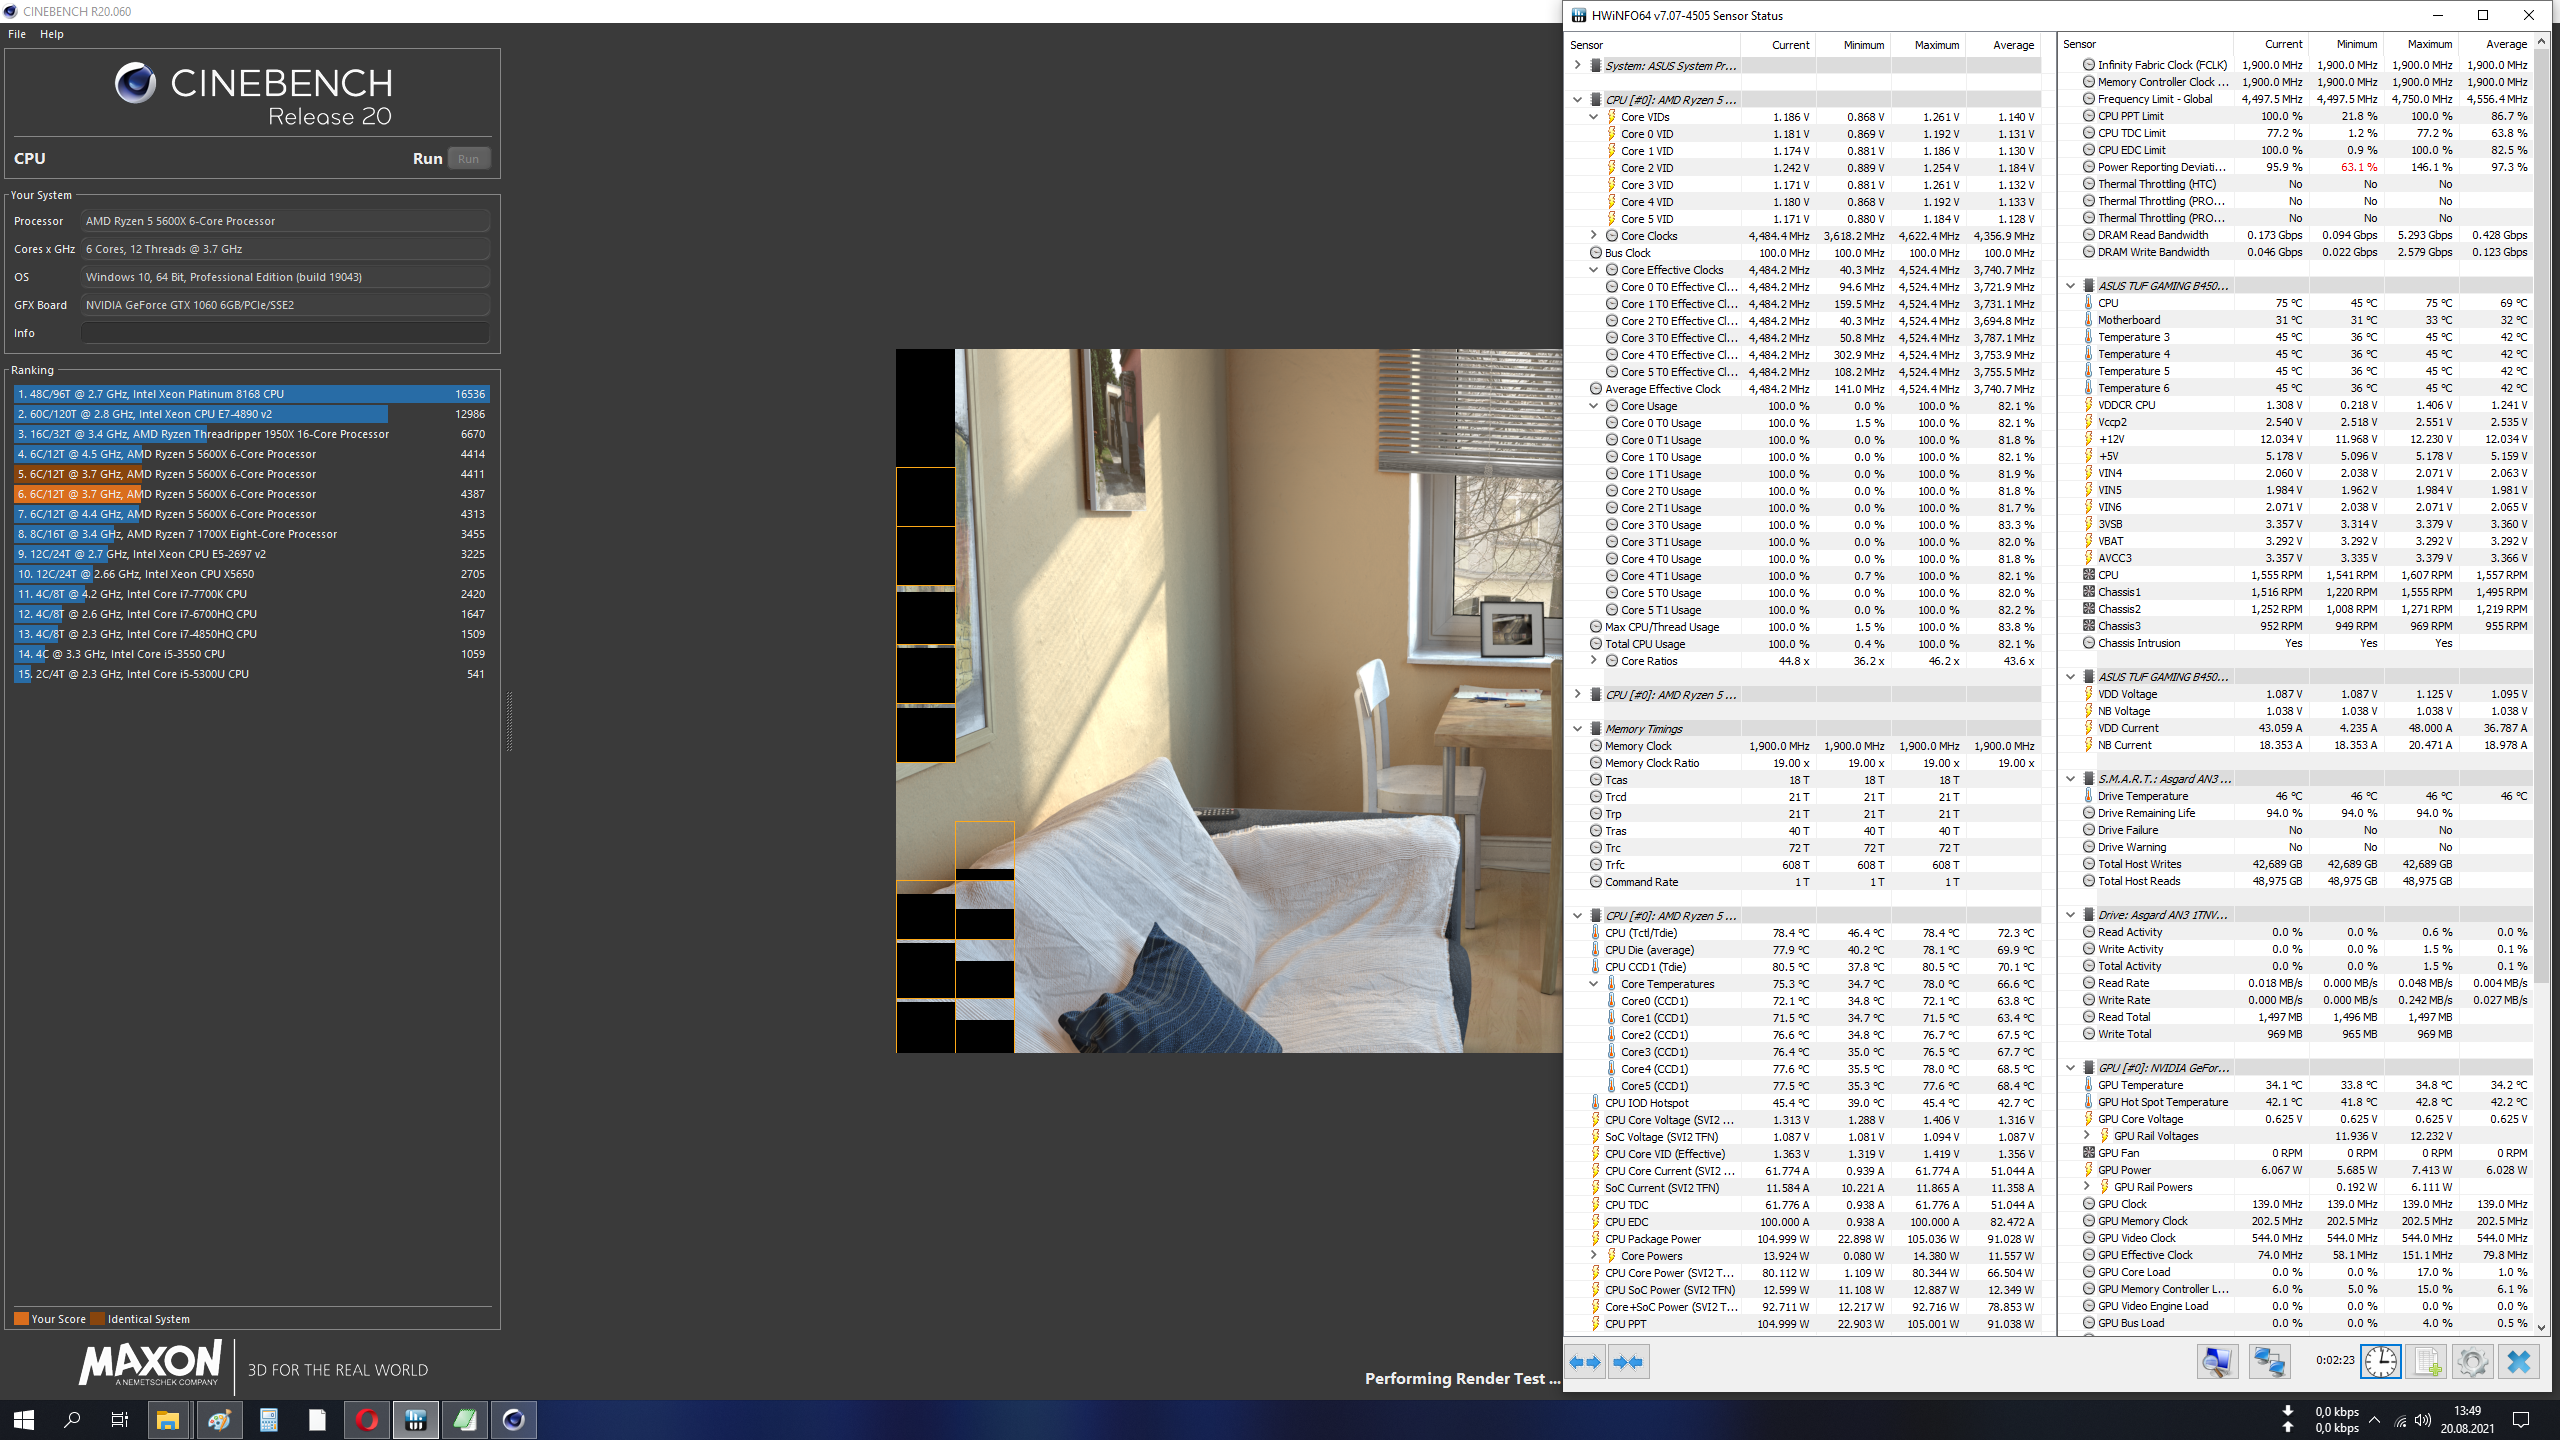Screen dimensions: 2560x1440
Task: Open HWiNFO sensor settings gear icon
Action: (2472, 1362)
